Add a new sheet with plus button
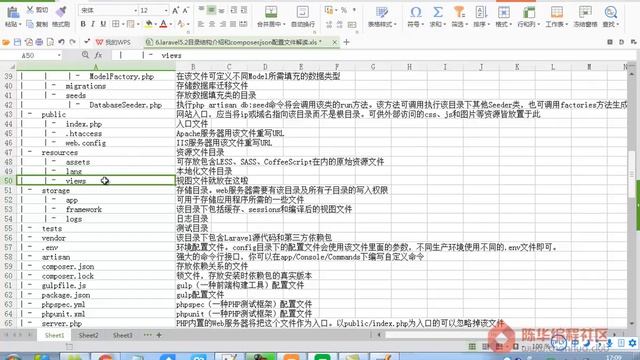The height and width of the screenshot is (360, 640). point(159,335)
